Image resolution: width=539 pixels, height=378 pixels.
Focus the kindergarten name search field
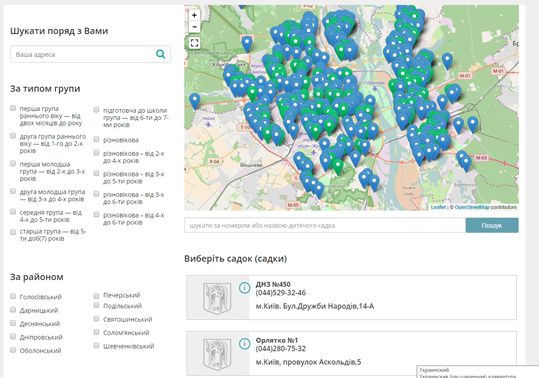(x=325, y=225)
